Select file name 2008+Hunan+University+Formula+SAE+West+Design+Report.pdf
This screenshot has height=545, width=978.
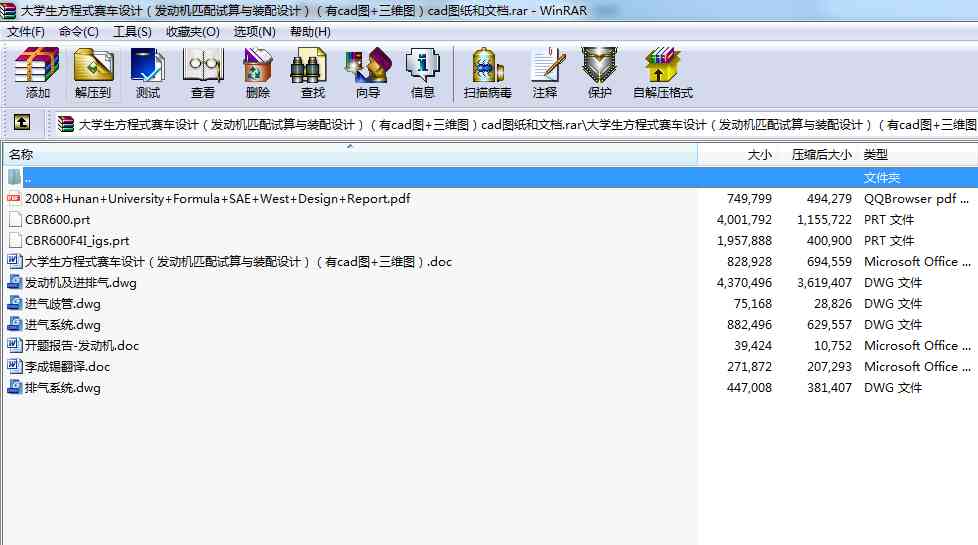(218, 198)
